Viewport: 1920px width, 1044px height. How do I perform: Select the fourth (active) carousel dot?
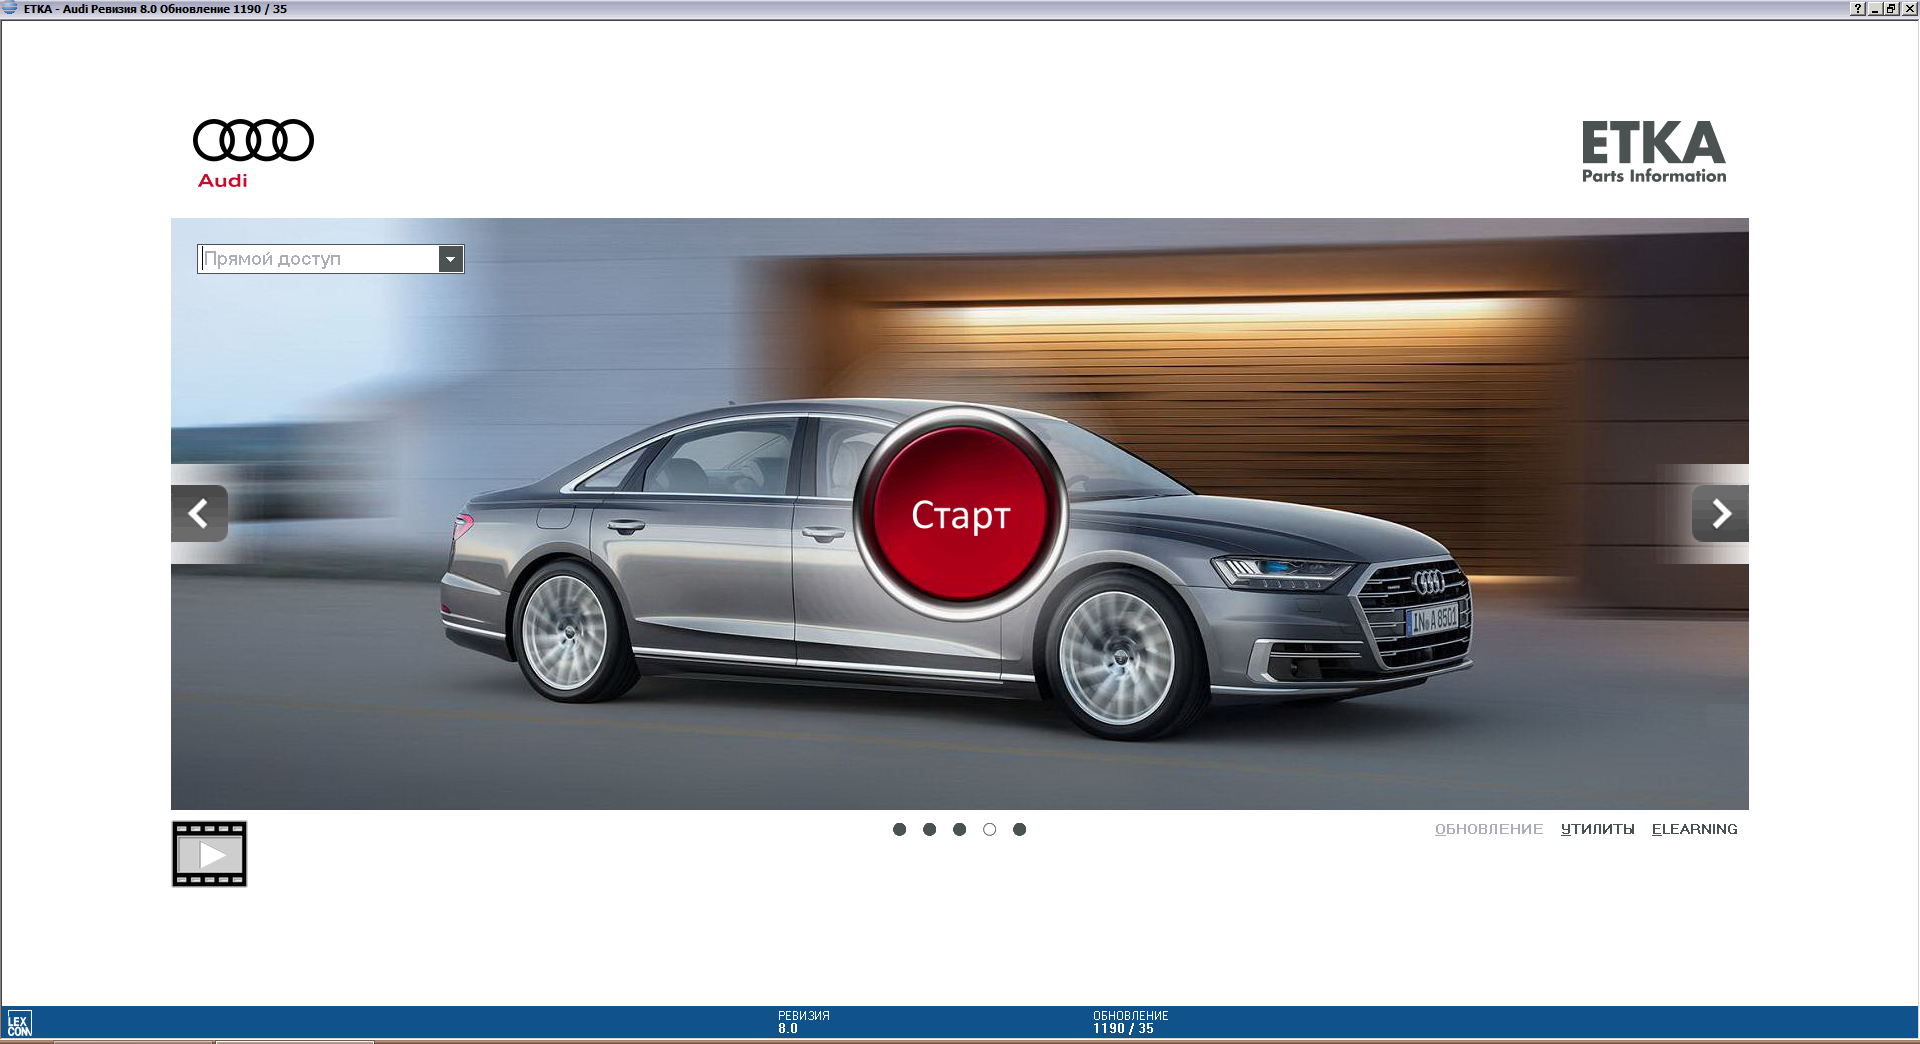pyautogui.click(x=989, y=829)
